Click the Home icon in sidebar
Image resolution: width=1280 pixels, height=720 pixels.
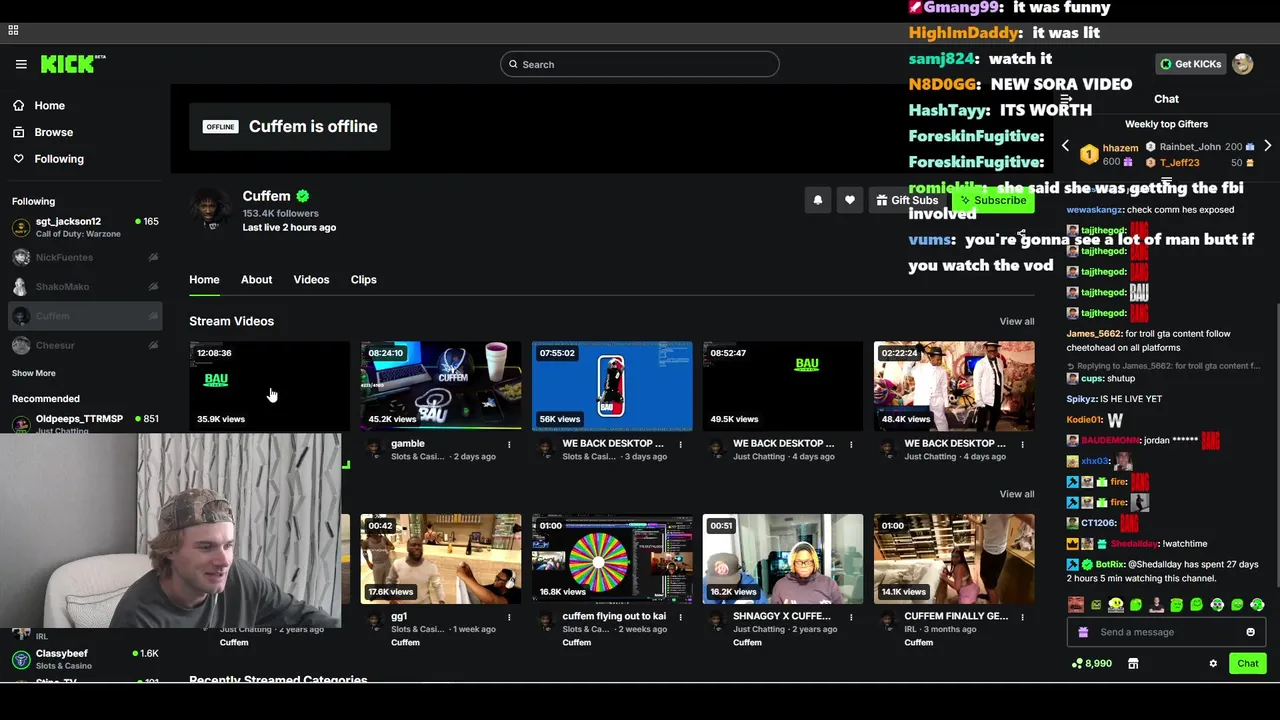[18, 105]
